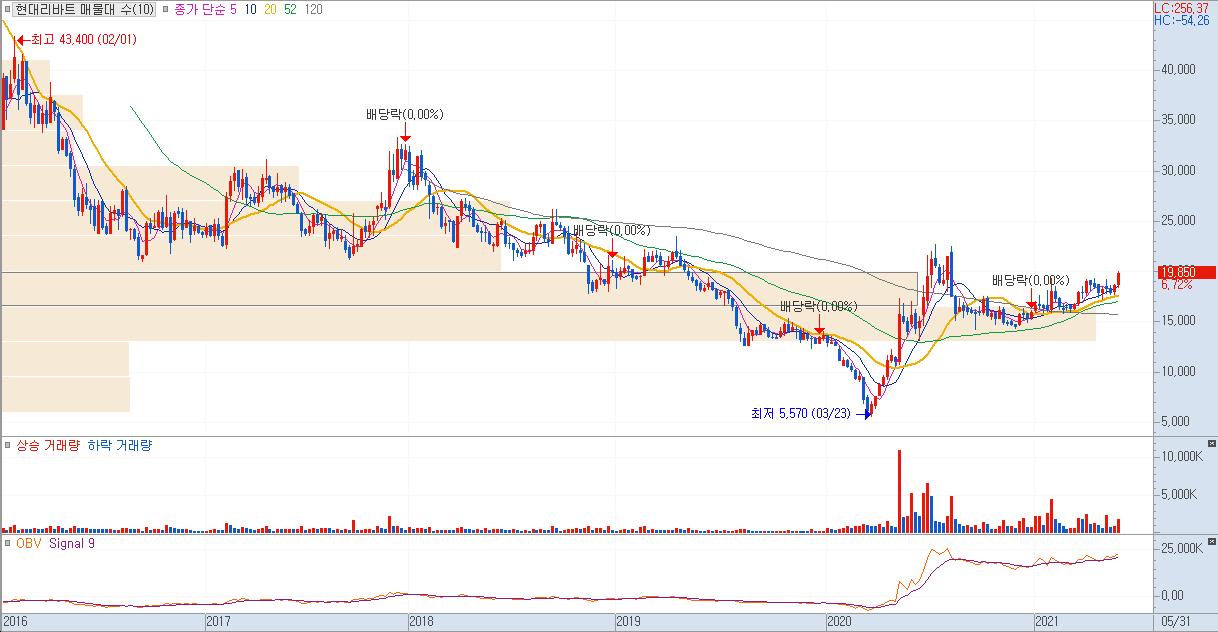The height and width of the screenshot is (632, 1218).
Task: Click the 2021 year label on time axis
Action: click(x=1049, y=623)
